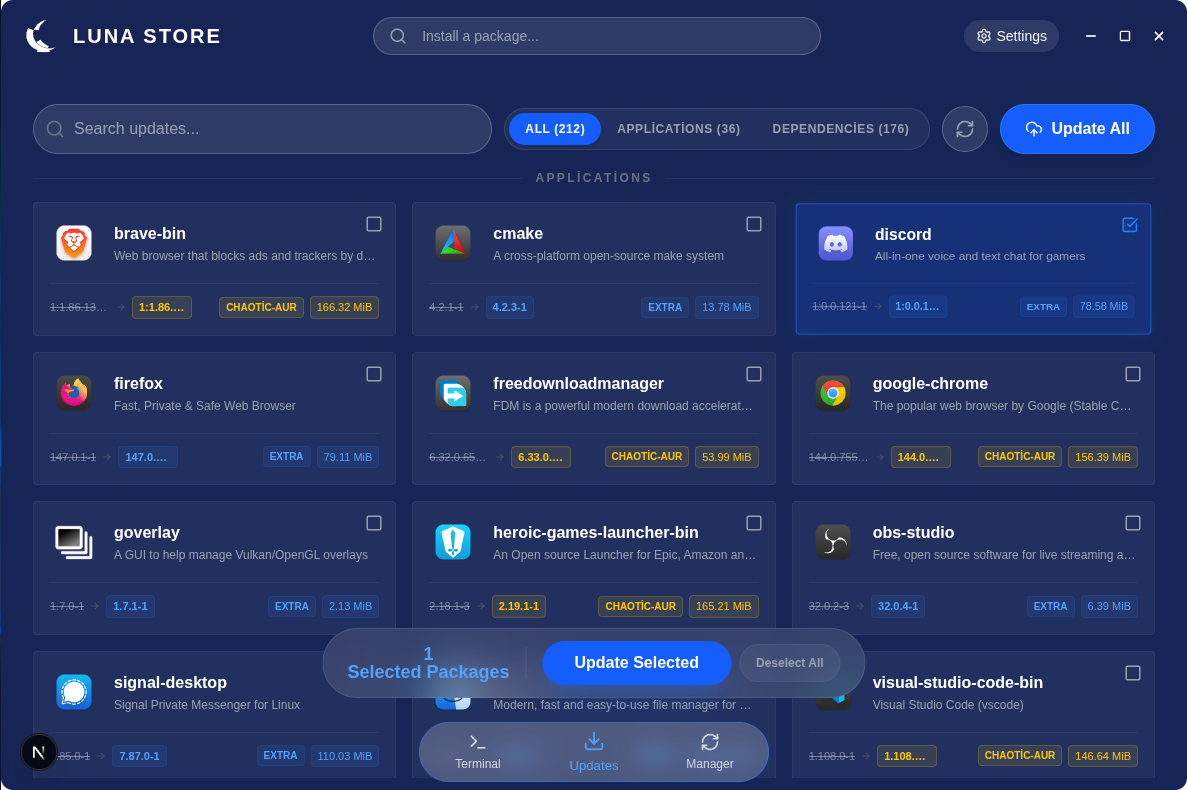Image resolution: width=1187 pixels, height=790 pixels.
Task: Click the cloud upload icon on Update All
Action: click(1033, 129)
